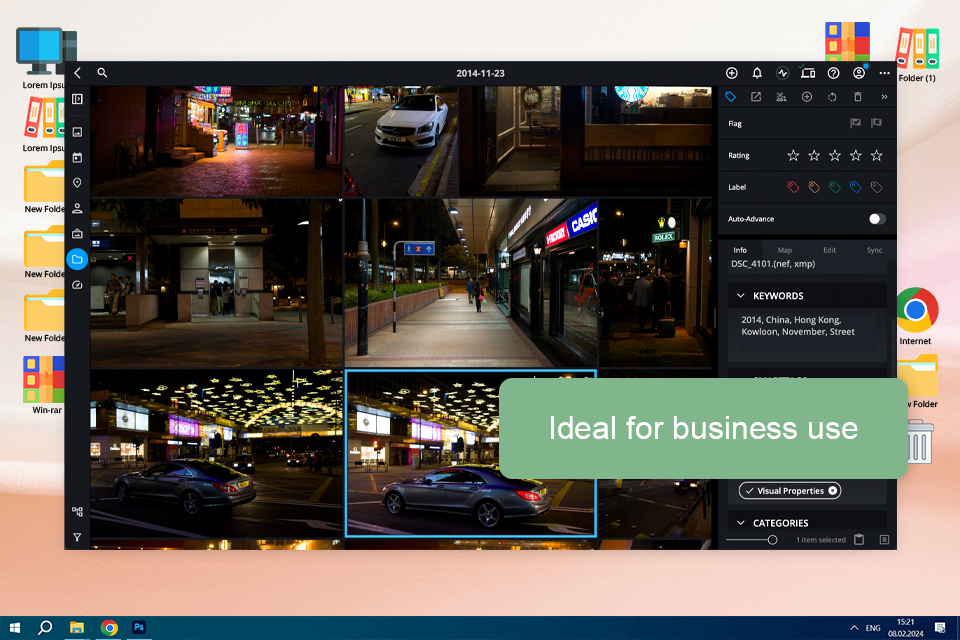Open the hierarchy tree icon in sidebar
The image size is (960, 640).
[77, 511]
